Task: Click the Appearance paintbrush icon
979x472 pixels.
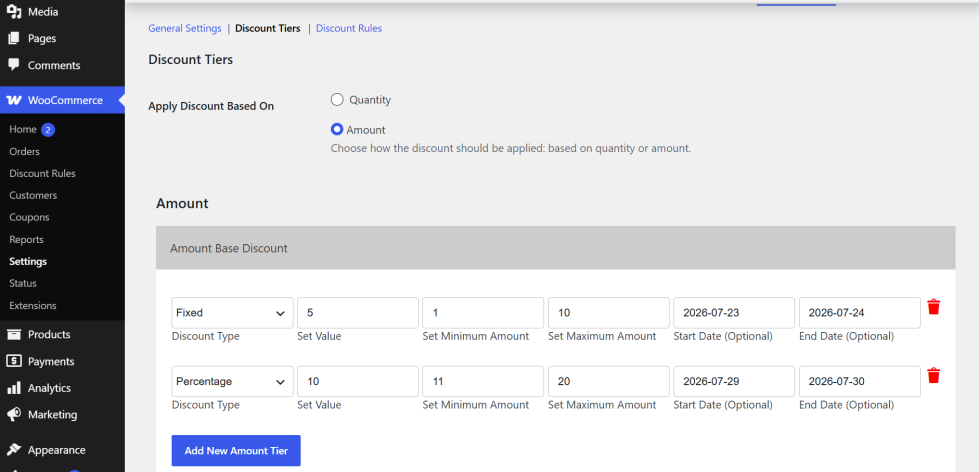Action: point(14,450)
